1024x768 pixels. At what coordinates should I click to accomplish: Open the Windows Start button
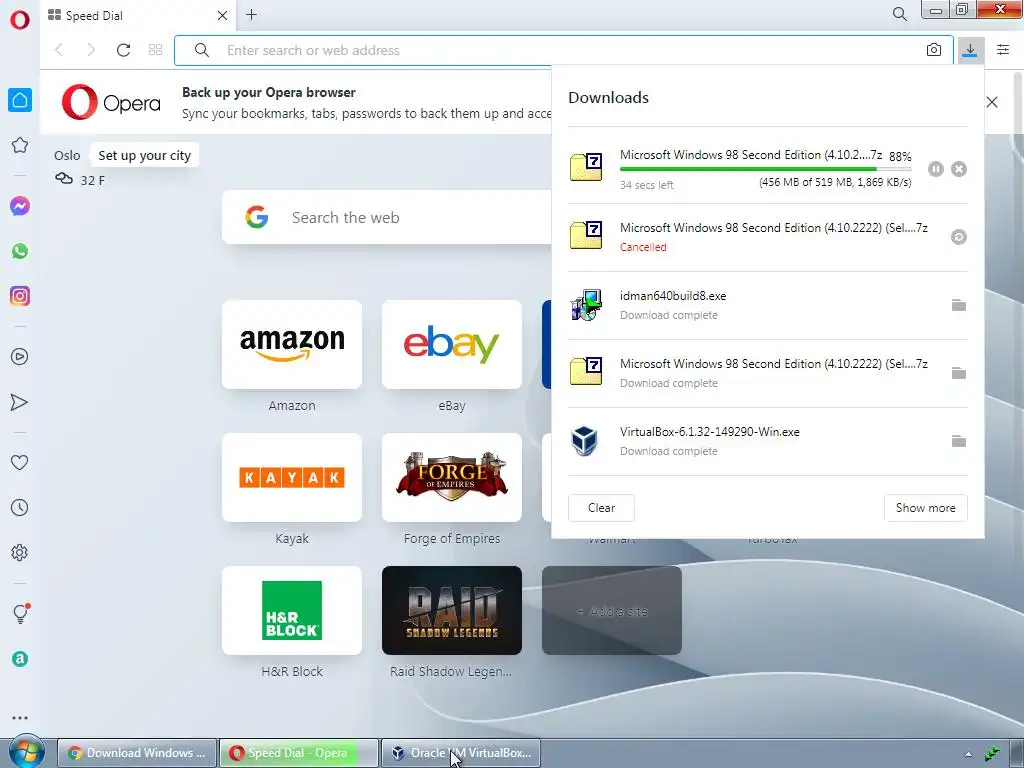pyautogui.click(x=27, y=752)
